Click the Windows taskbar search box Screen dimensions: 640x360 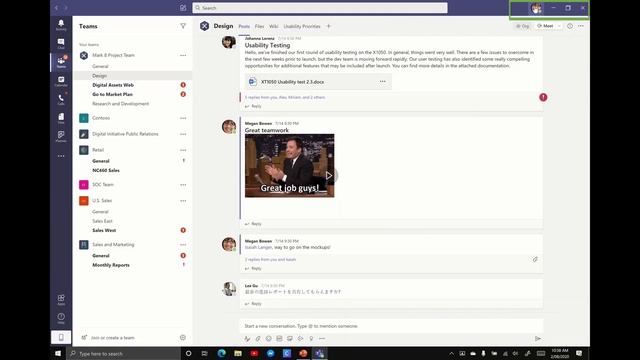[123, 353]
